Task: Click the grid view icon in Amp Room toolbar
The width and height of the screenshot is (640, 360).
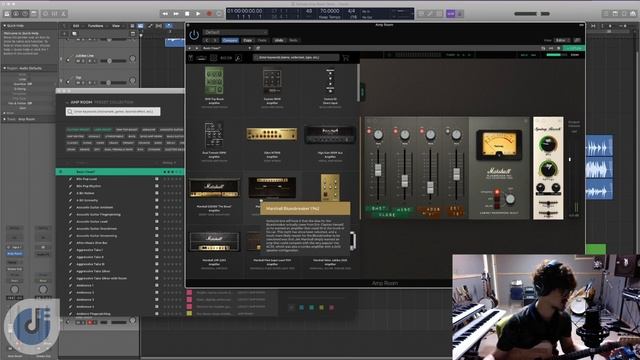Action: tap(213, 58)
